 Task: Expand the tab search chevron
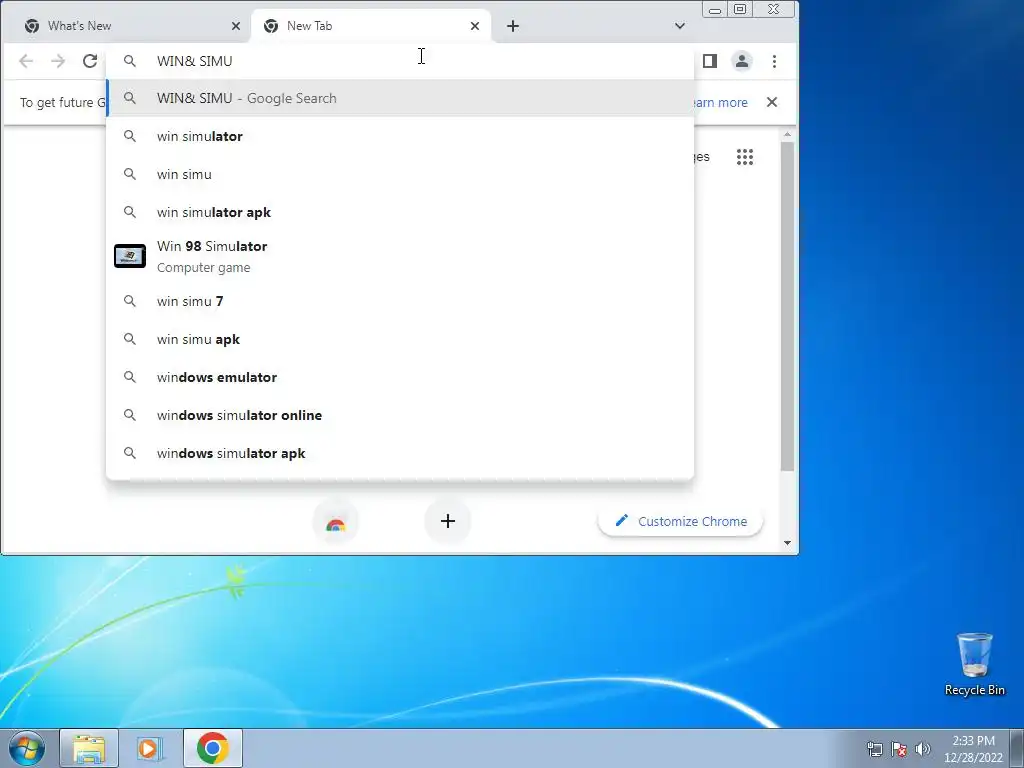click(680, 26)
